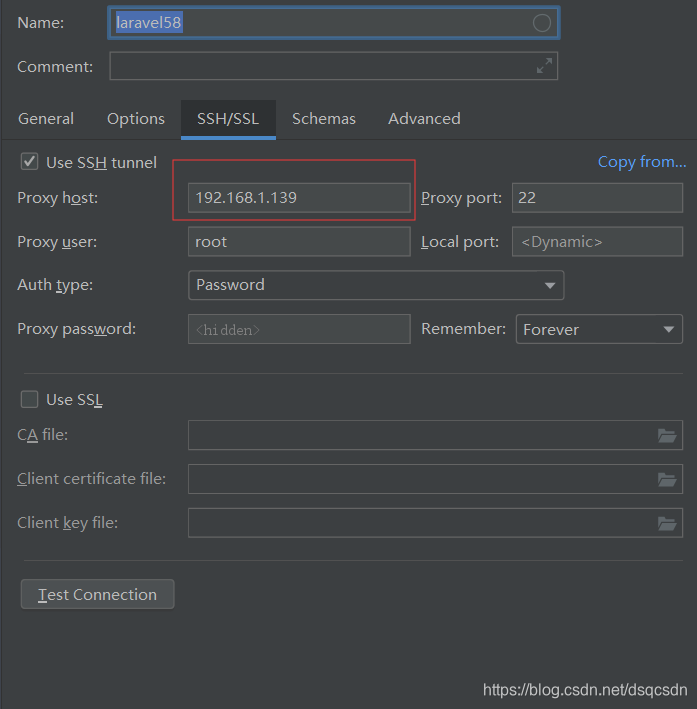Image resolution: width=697 pixels, height=709 pixels.
Task: Browse for Client certificate file folder icon
Action: [667, 479]
